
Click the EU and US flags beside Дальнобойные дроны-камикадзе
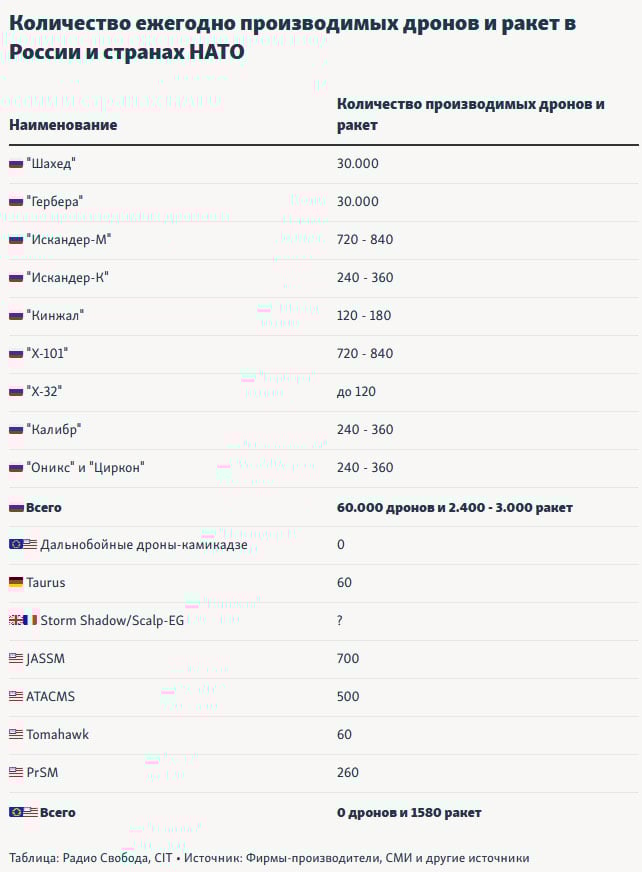pyautogui.click(x=23, y=544)
